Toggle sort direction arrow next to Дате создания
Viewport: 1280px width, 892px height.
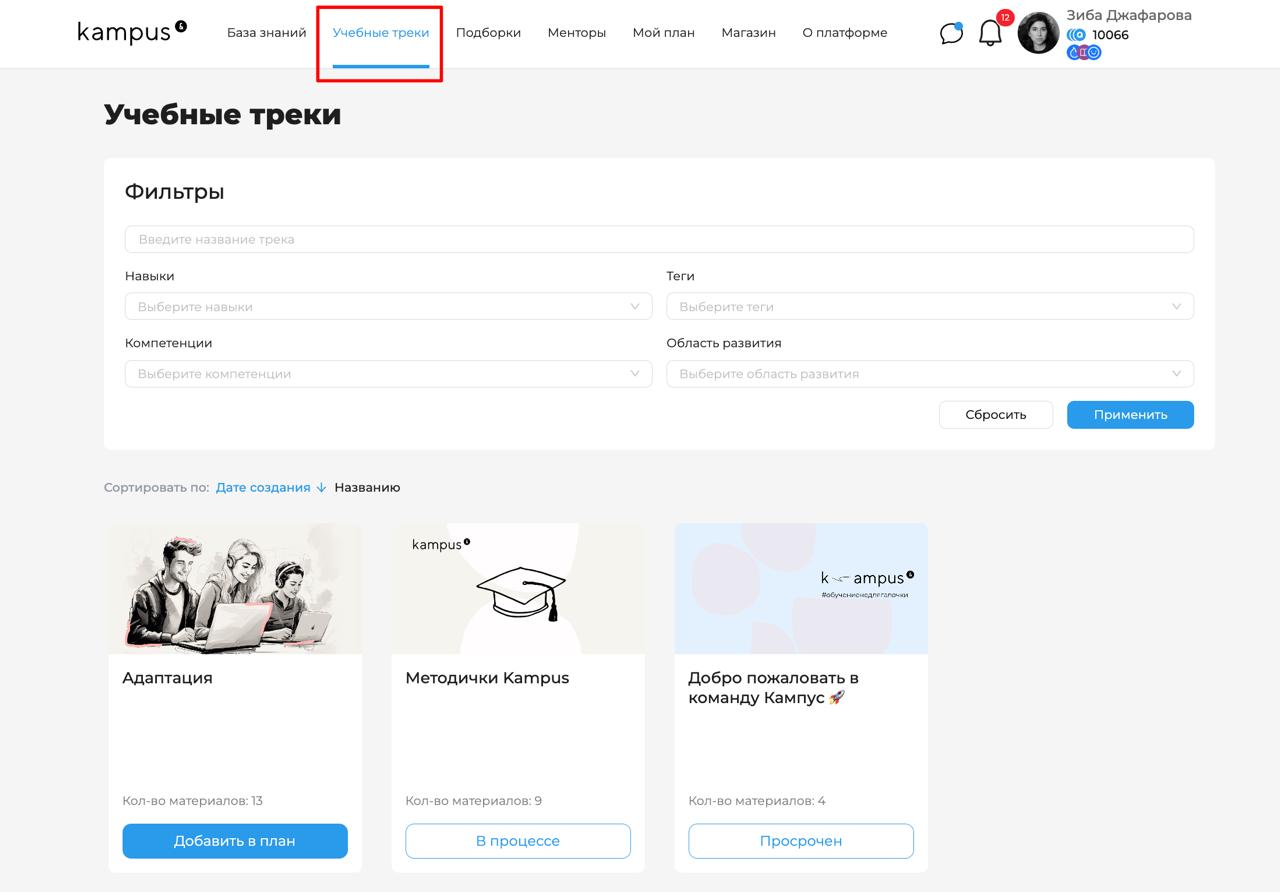click(320, 487)
